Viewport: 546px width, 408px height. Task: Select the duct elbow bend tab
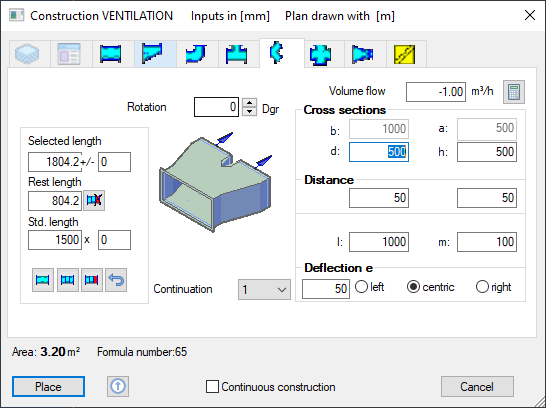point(196,54)
